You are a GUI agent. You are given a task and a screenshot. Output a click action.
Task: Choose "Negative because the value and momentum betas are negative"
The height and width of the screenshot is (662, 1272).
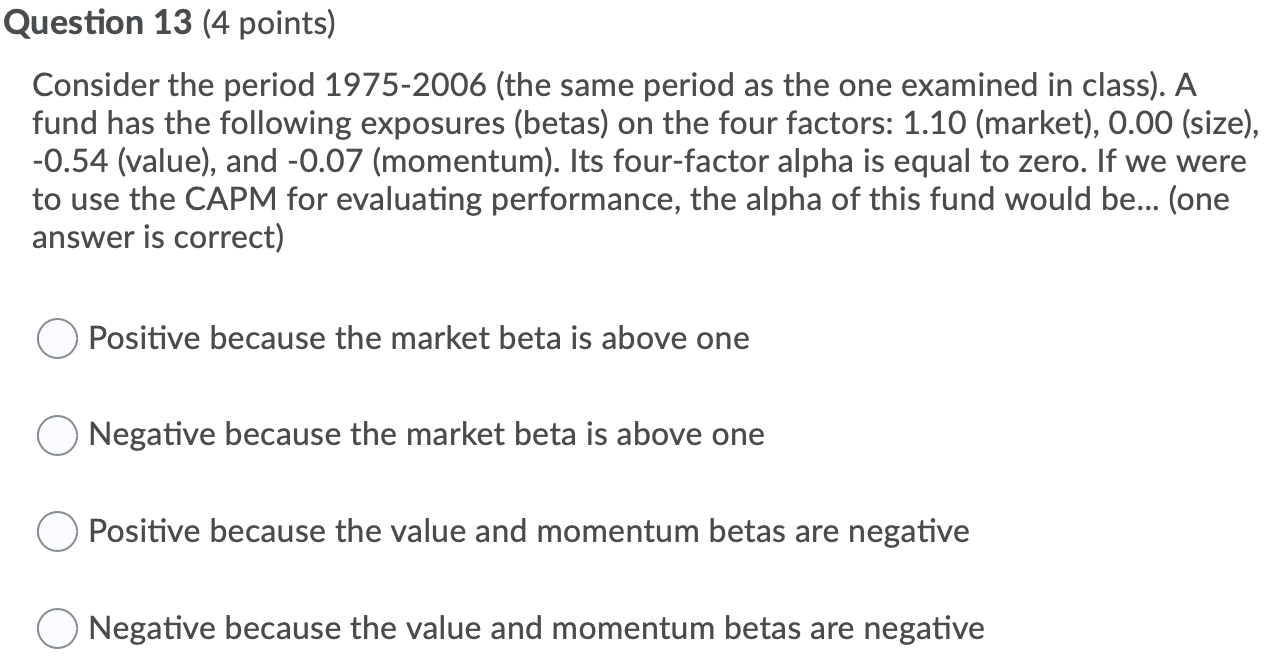click(535, 629)
